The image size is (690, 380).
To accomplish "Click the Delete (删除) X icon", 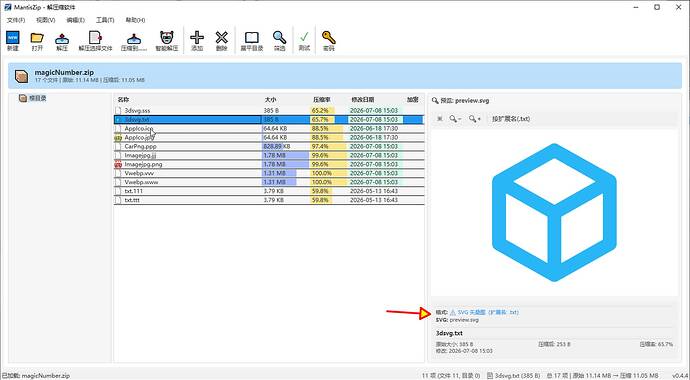I will pos(221,38).
